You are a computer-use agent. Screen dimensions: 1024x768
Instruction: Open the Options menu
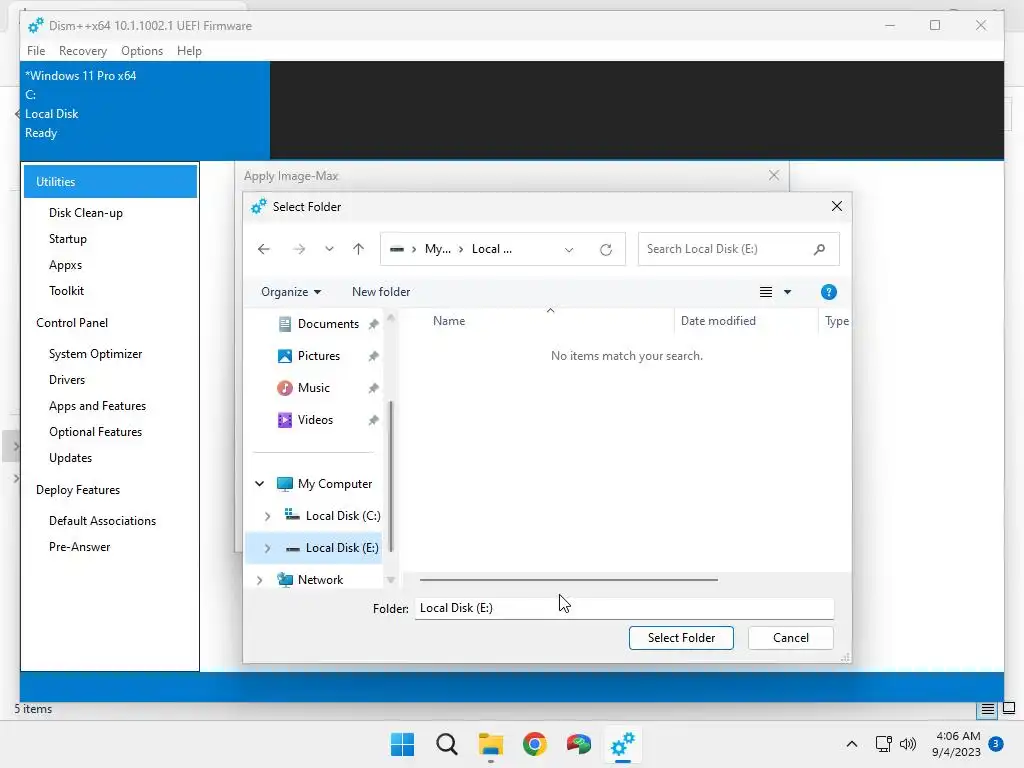[x=142, y=51]
